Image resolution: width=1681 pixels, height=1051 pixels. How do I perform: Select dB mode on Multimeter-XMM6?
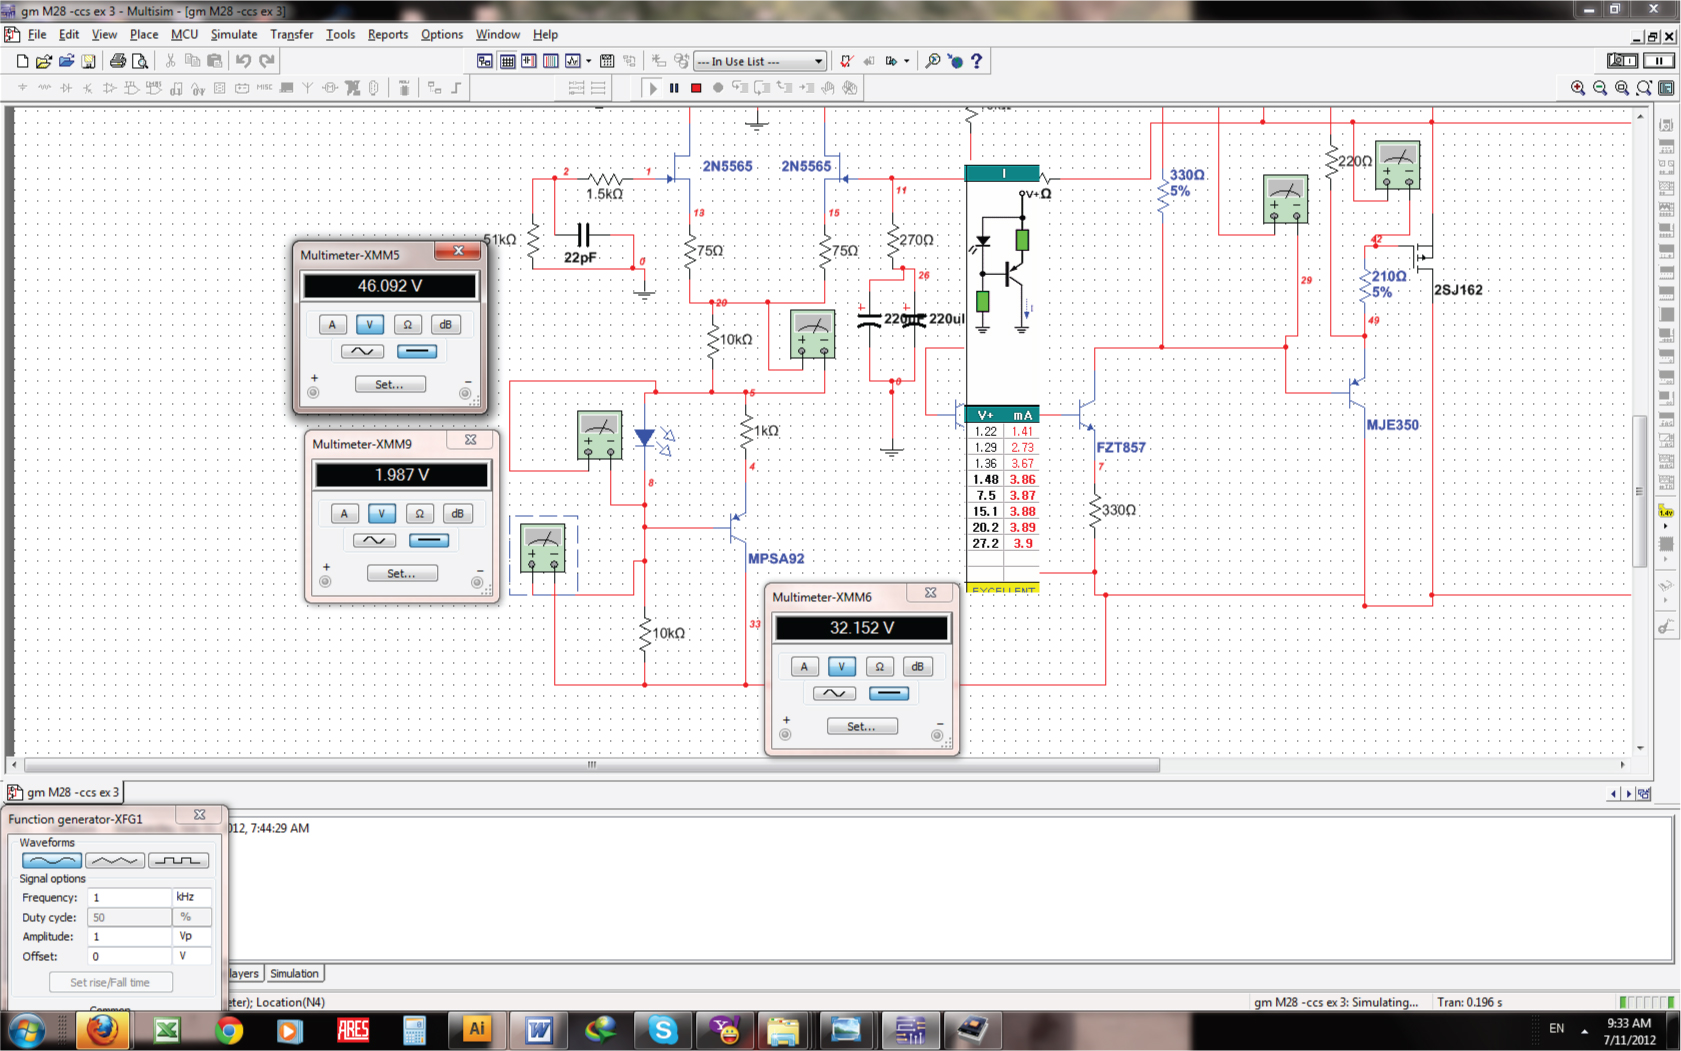(x=917, y=666)
